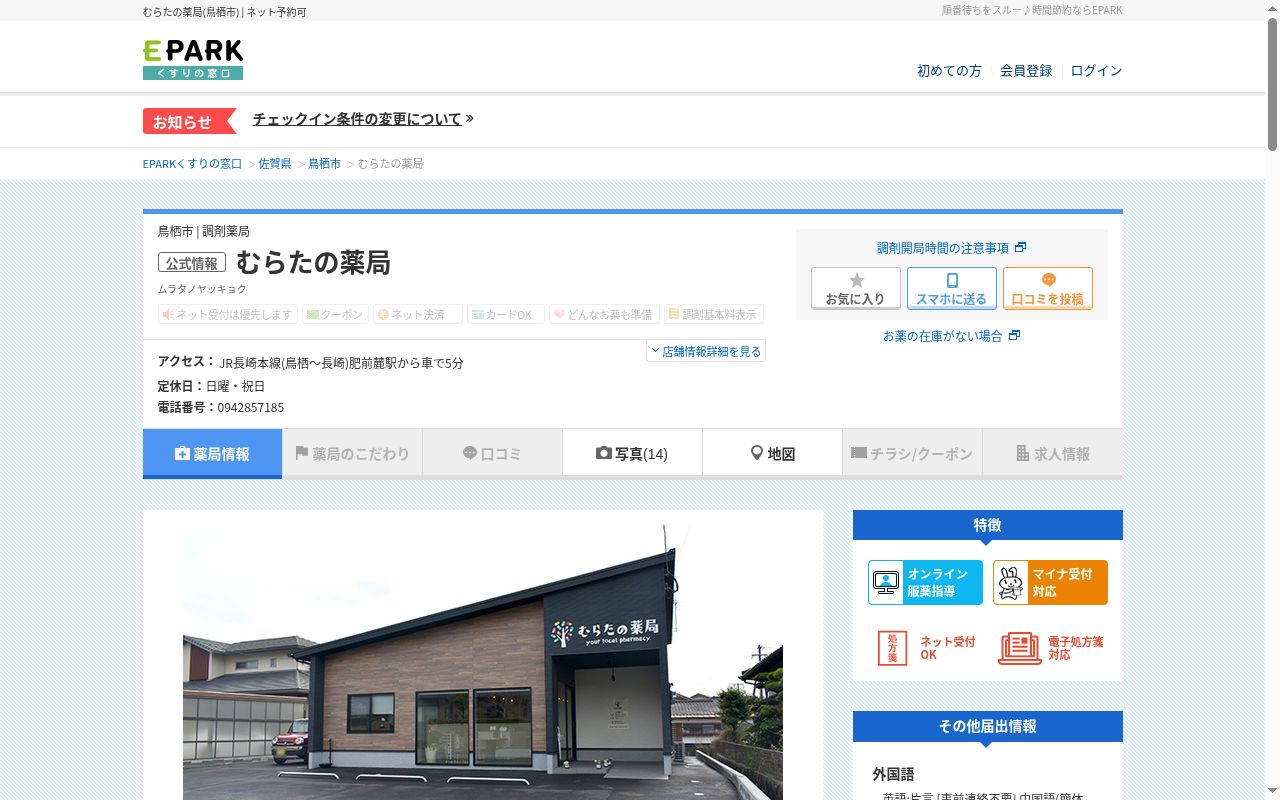Click the map pin icon on 地図 tab
Image resolution: width=1280 pixels, height=800 pixels.
[757, 453]
